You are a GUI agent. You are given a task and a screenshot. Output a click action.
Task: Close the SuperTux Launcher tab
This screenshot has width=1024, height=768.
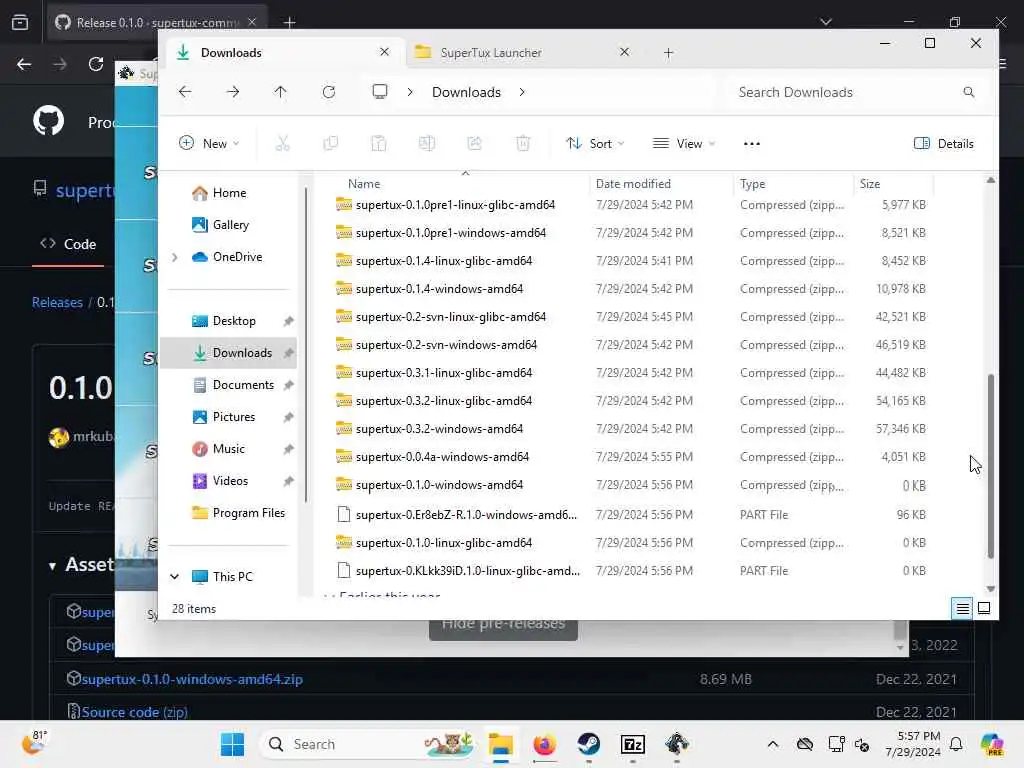tap(624, 52)
